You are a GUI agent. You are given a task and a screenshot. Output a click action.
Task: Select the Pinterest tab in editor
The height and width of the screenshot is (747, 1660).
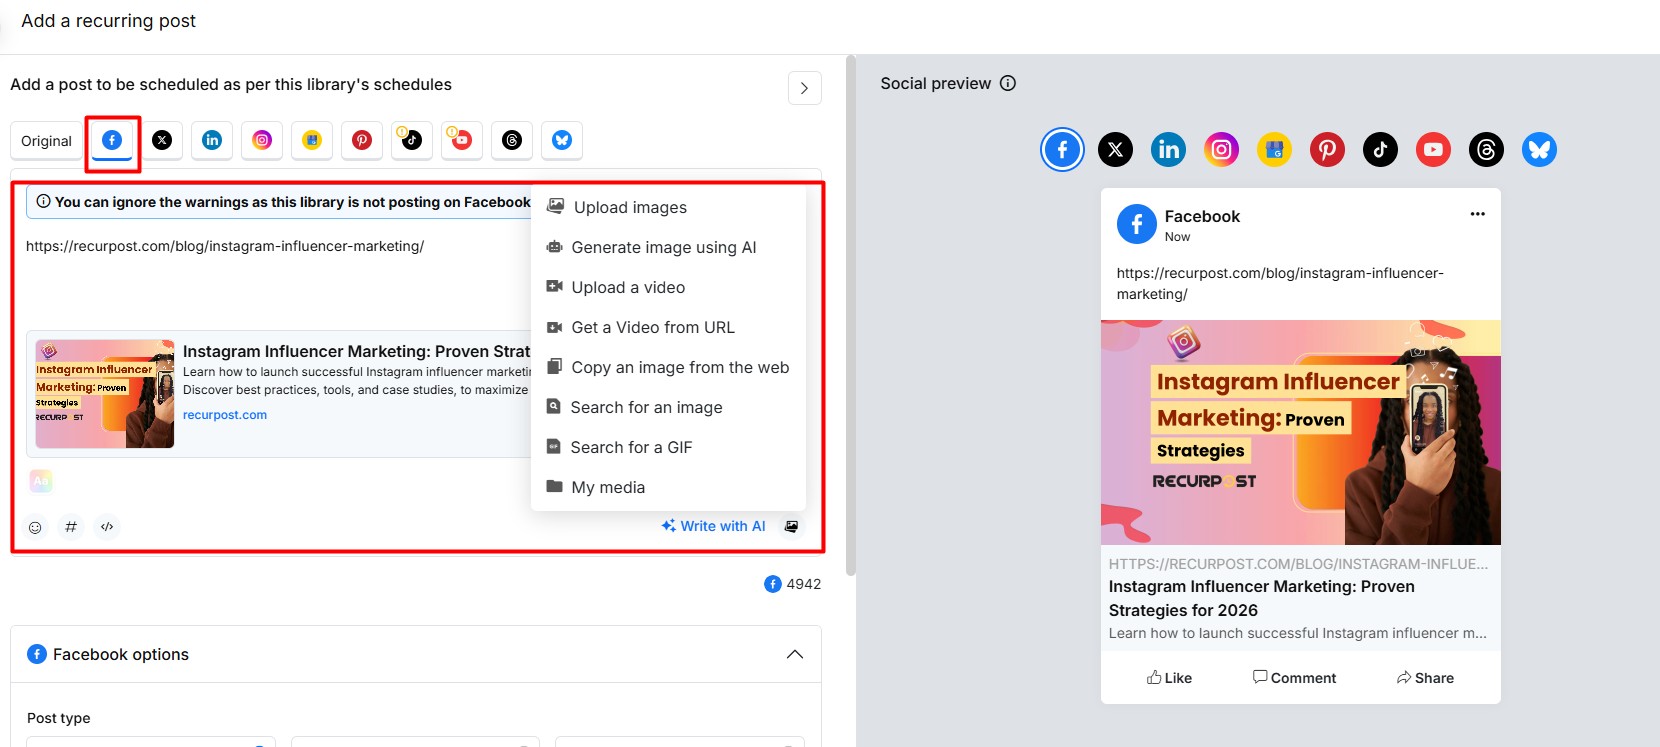(362, 141)
